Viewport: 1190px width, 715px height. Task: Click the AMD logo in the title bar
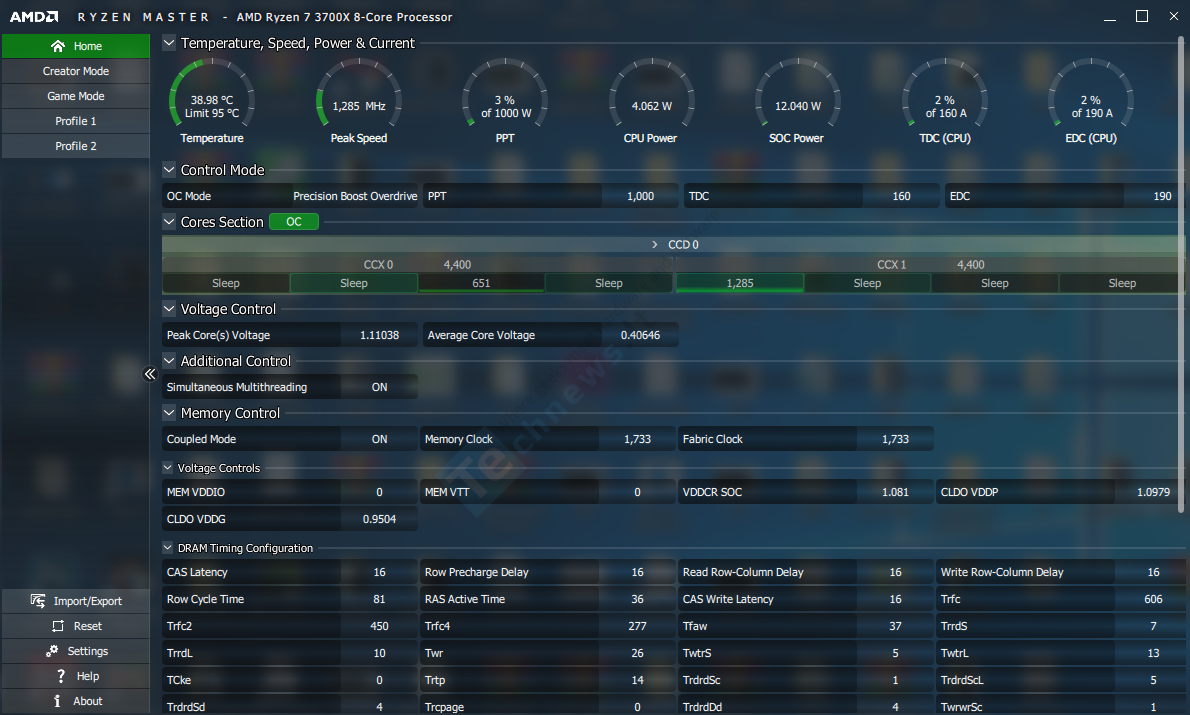click(x=34, y=17)
